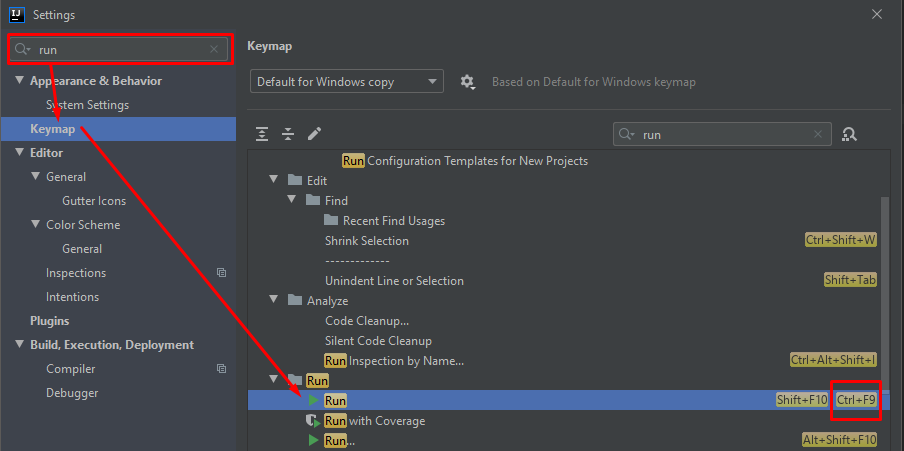Open the Plugins settings page

50,321
